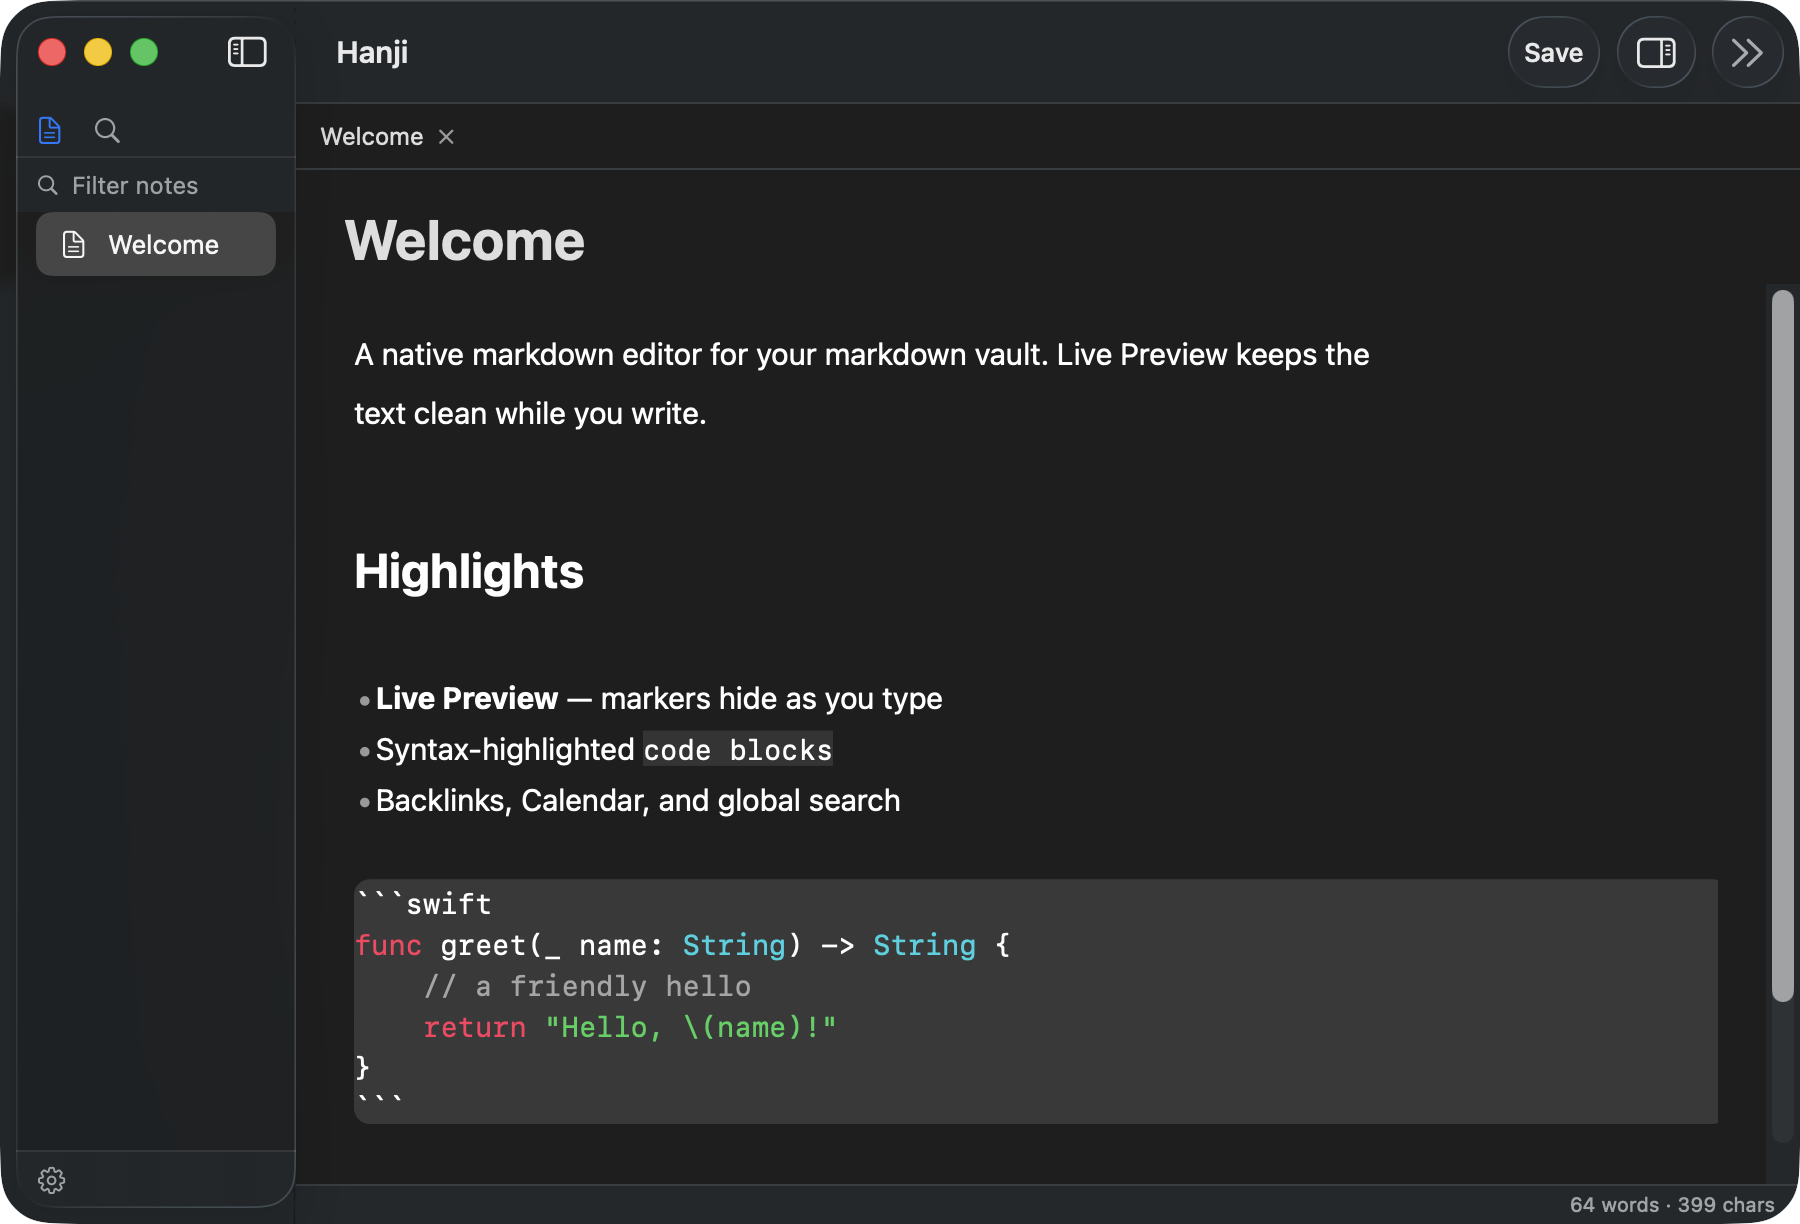This screenshot has width=1800, height=1224.
Task: Open the Welcome note in sidebar
Action: pyautogui.click(x=156, y=244)
